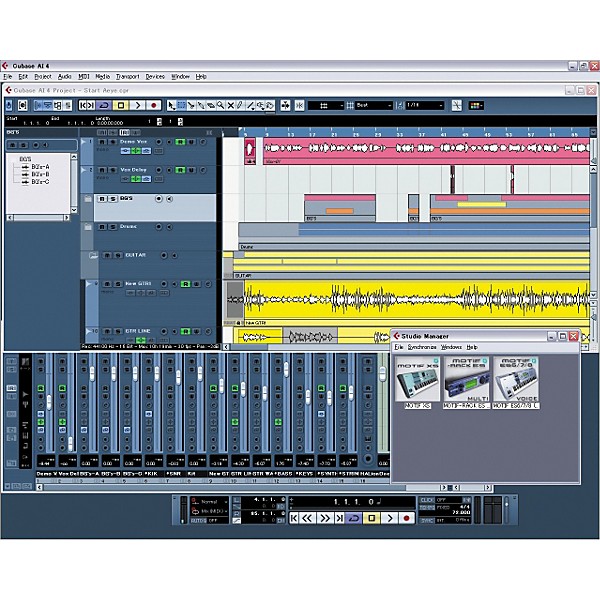The image size is (600, 600).
Task: Mute the BG'S folder track
Action: click(102, 199)
